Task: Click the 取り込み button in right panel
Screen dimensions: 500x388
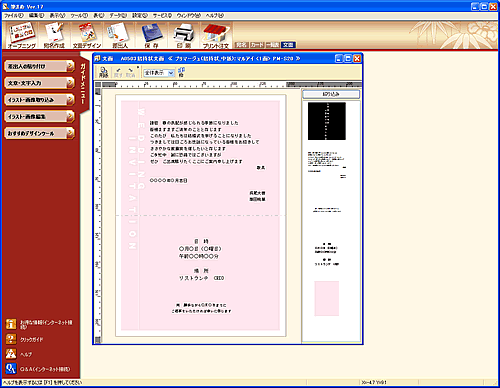Action: pos(331,94)
